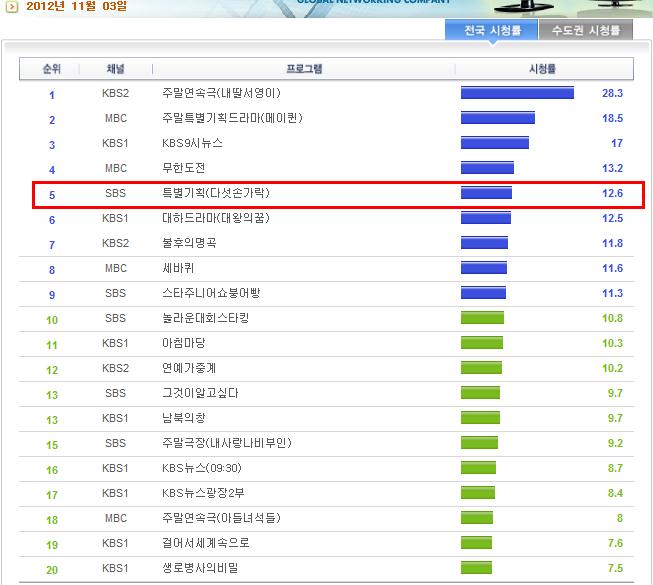Click the rating value 17 for KBS9시뉴스
The image size is (653, 585).
617,143
